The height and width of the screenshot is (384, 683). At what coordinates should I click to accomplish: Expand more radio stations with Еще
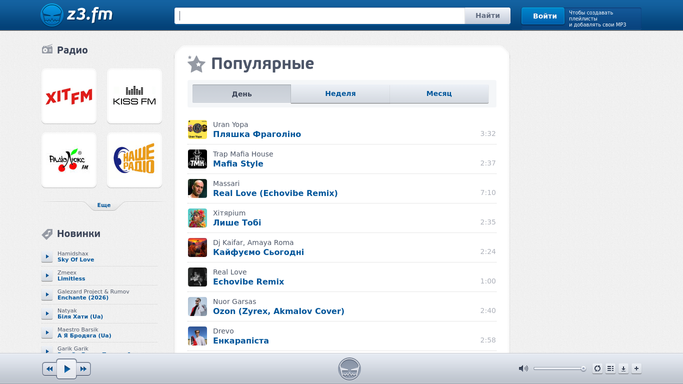(x=104, y=205)
